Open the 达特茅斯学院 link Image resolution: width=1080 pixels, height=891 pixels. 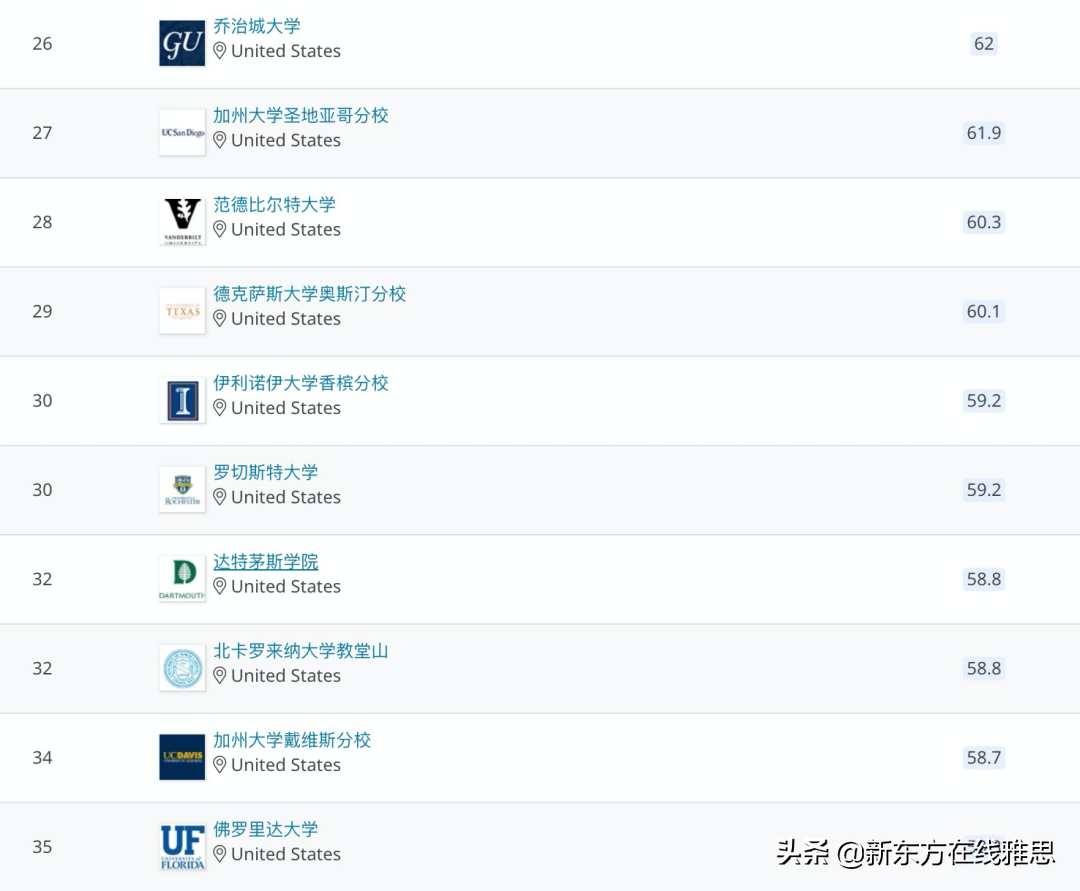pyautogui.click(x=264, y=561)
